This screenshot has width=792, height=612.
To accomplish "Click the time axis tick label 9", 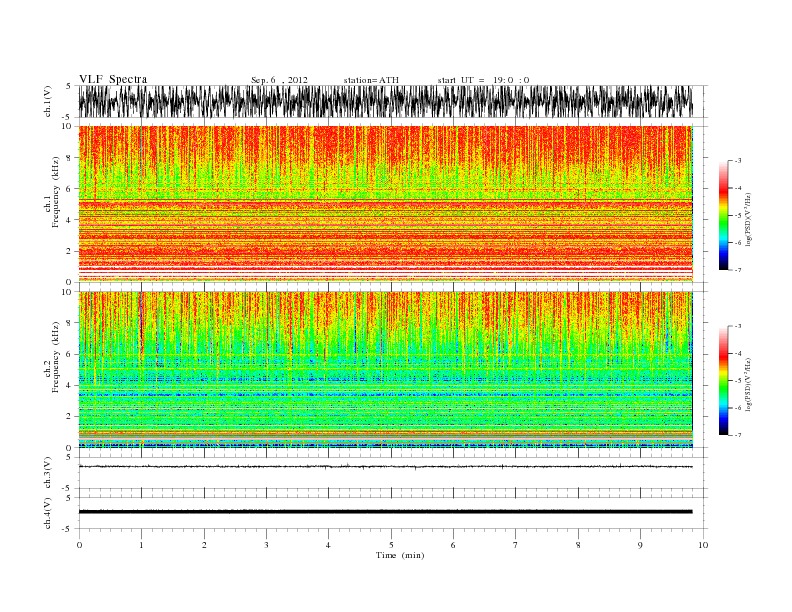I will [x=640, y=545].
